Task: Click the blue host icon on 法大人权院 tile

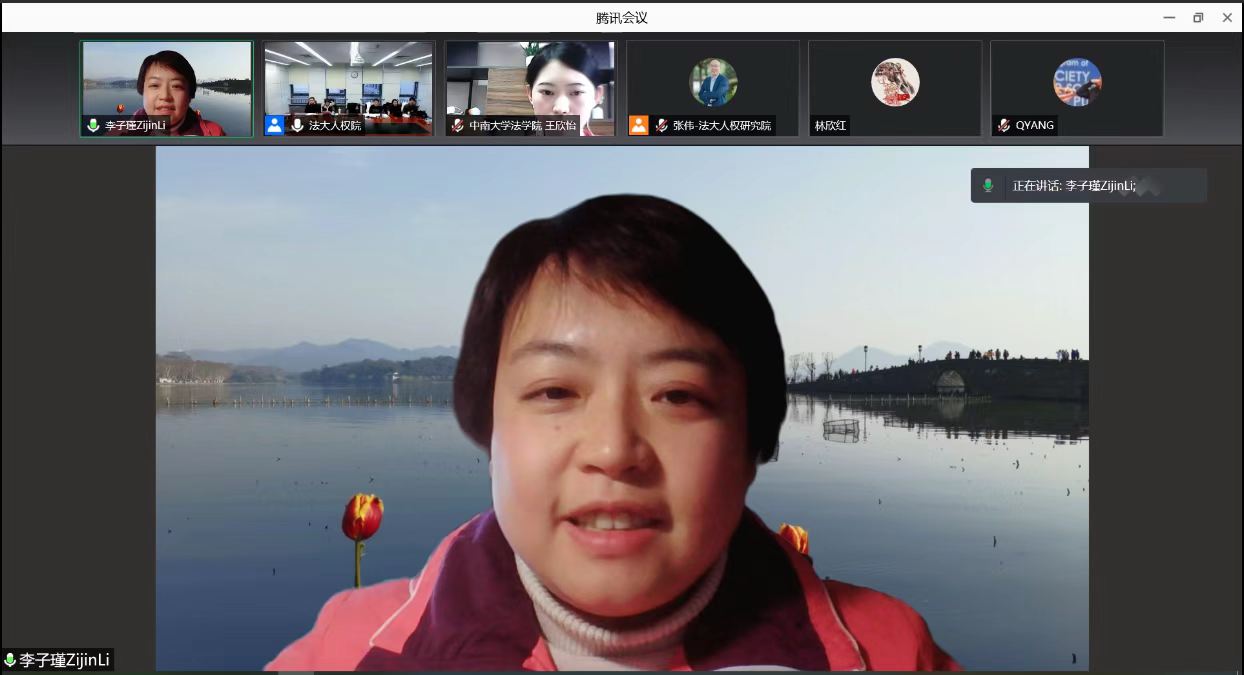Action: (x=274, y=125)
